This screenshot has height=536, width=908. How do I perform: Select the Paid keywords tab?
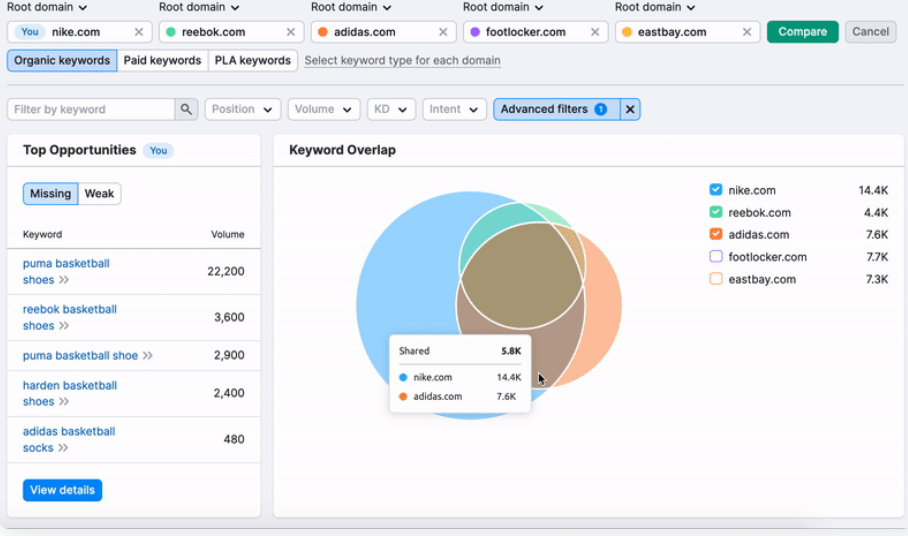(x=162, y=61)
